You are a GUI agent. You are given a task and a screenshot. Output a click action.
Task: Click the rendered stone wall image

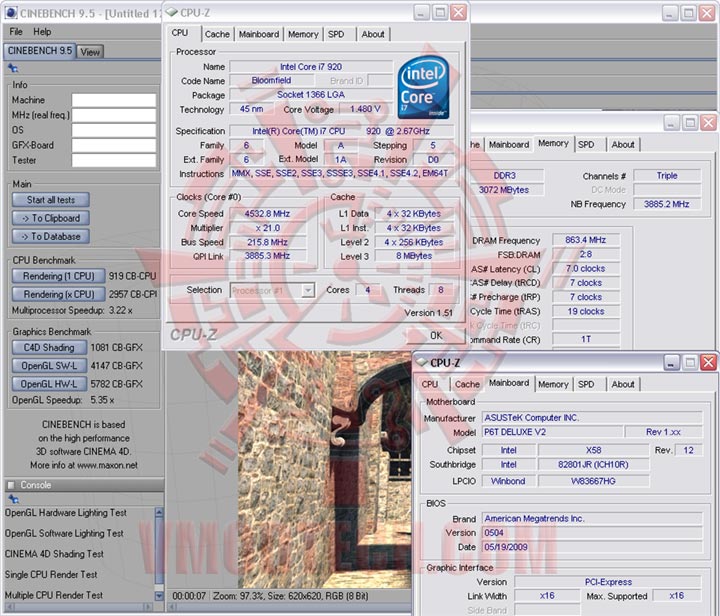coord(324,470)
